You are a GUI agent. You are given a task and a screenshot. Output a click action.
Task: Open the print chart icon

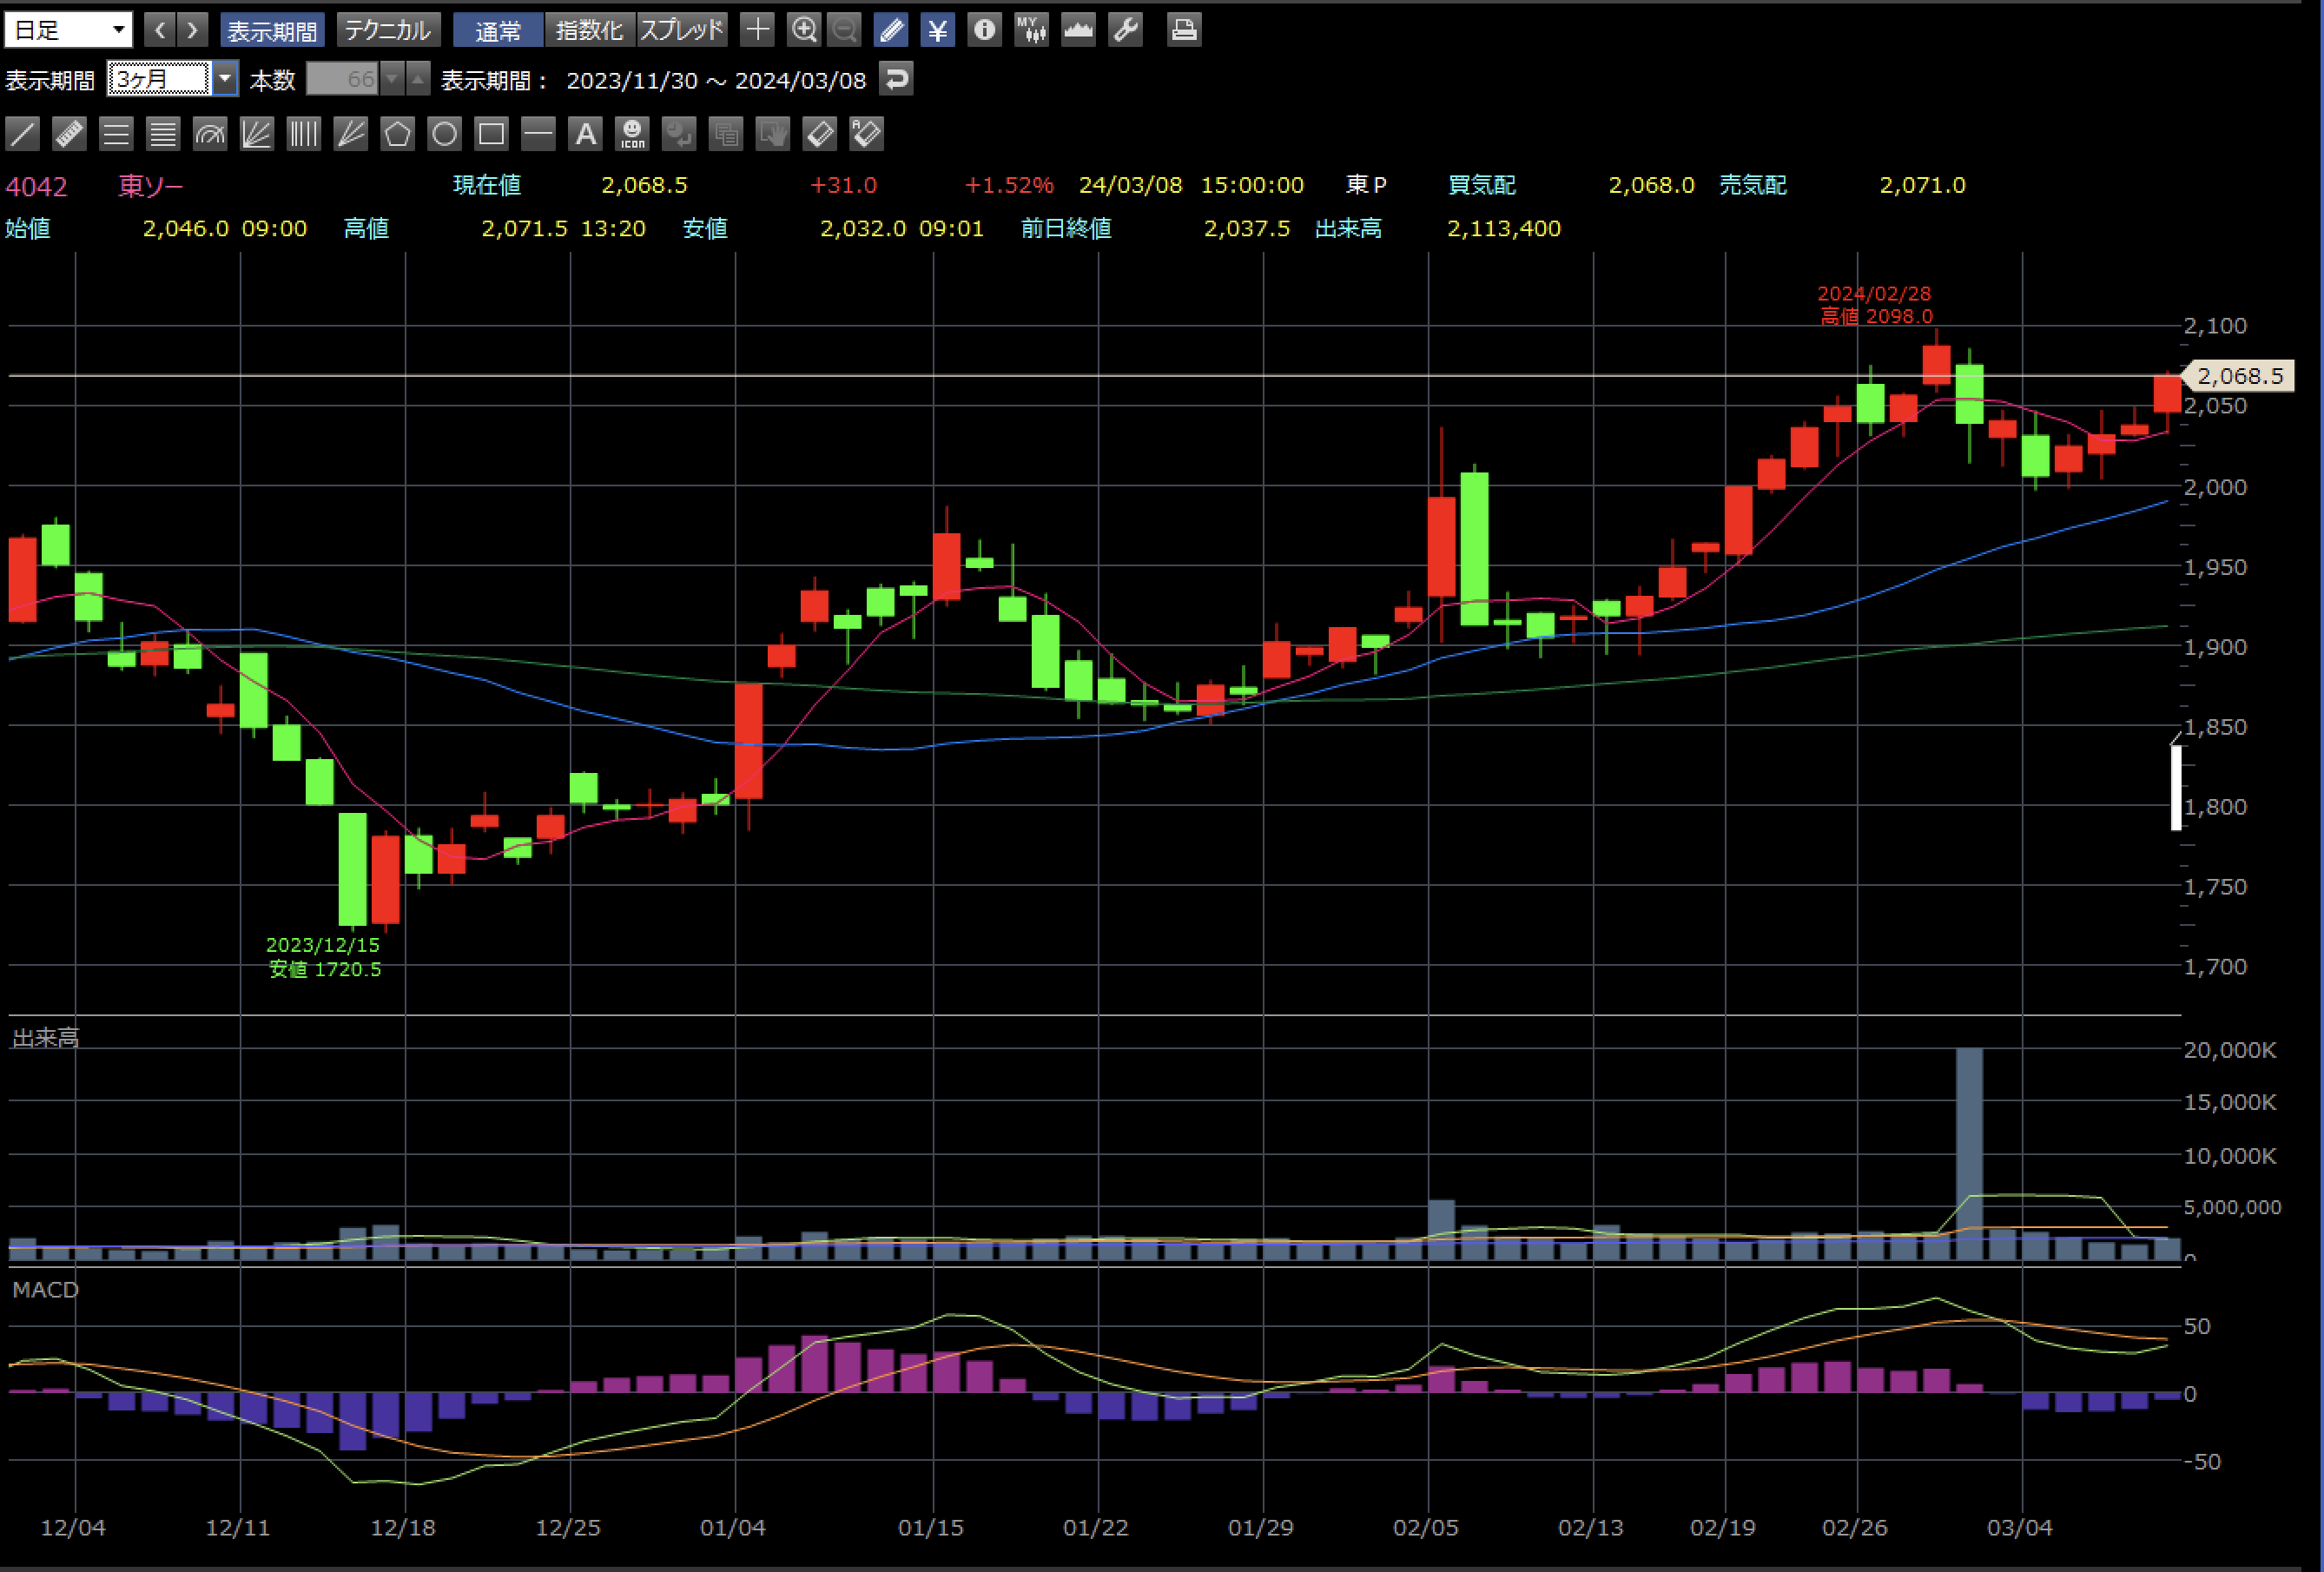[x=1183, y=29]
